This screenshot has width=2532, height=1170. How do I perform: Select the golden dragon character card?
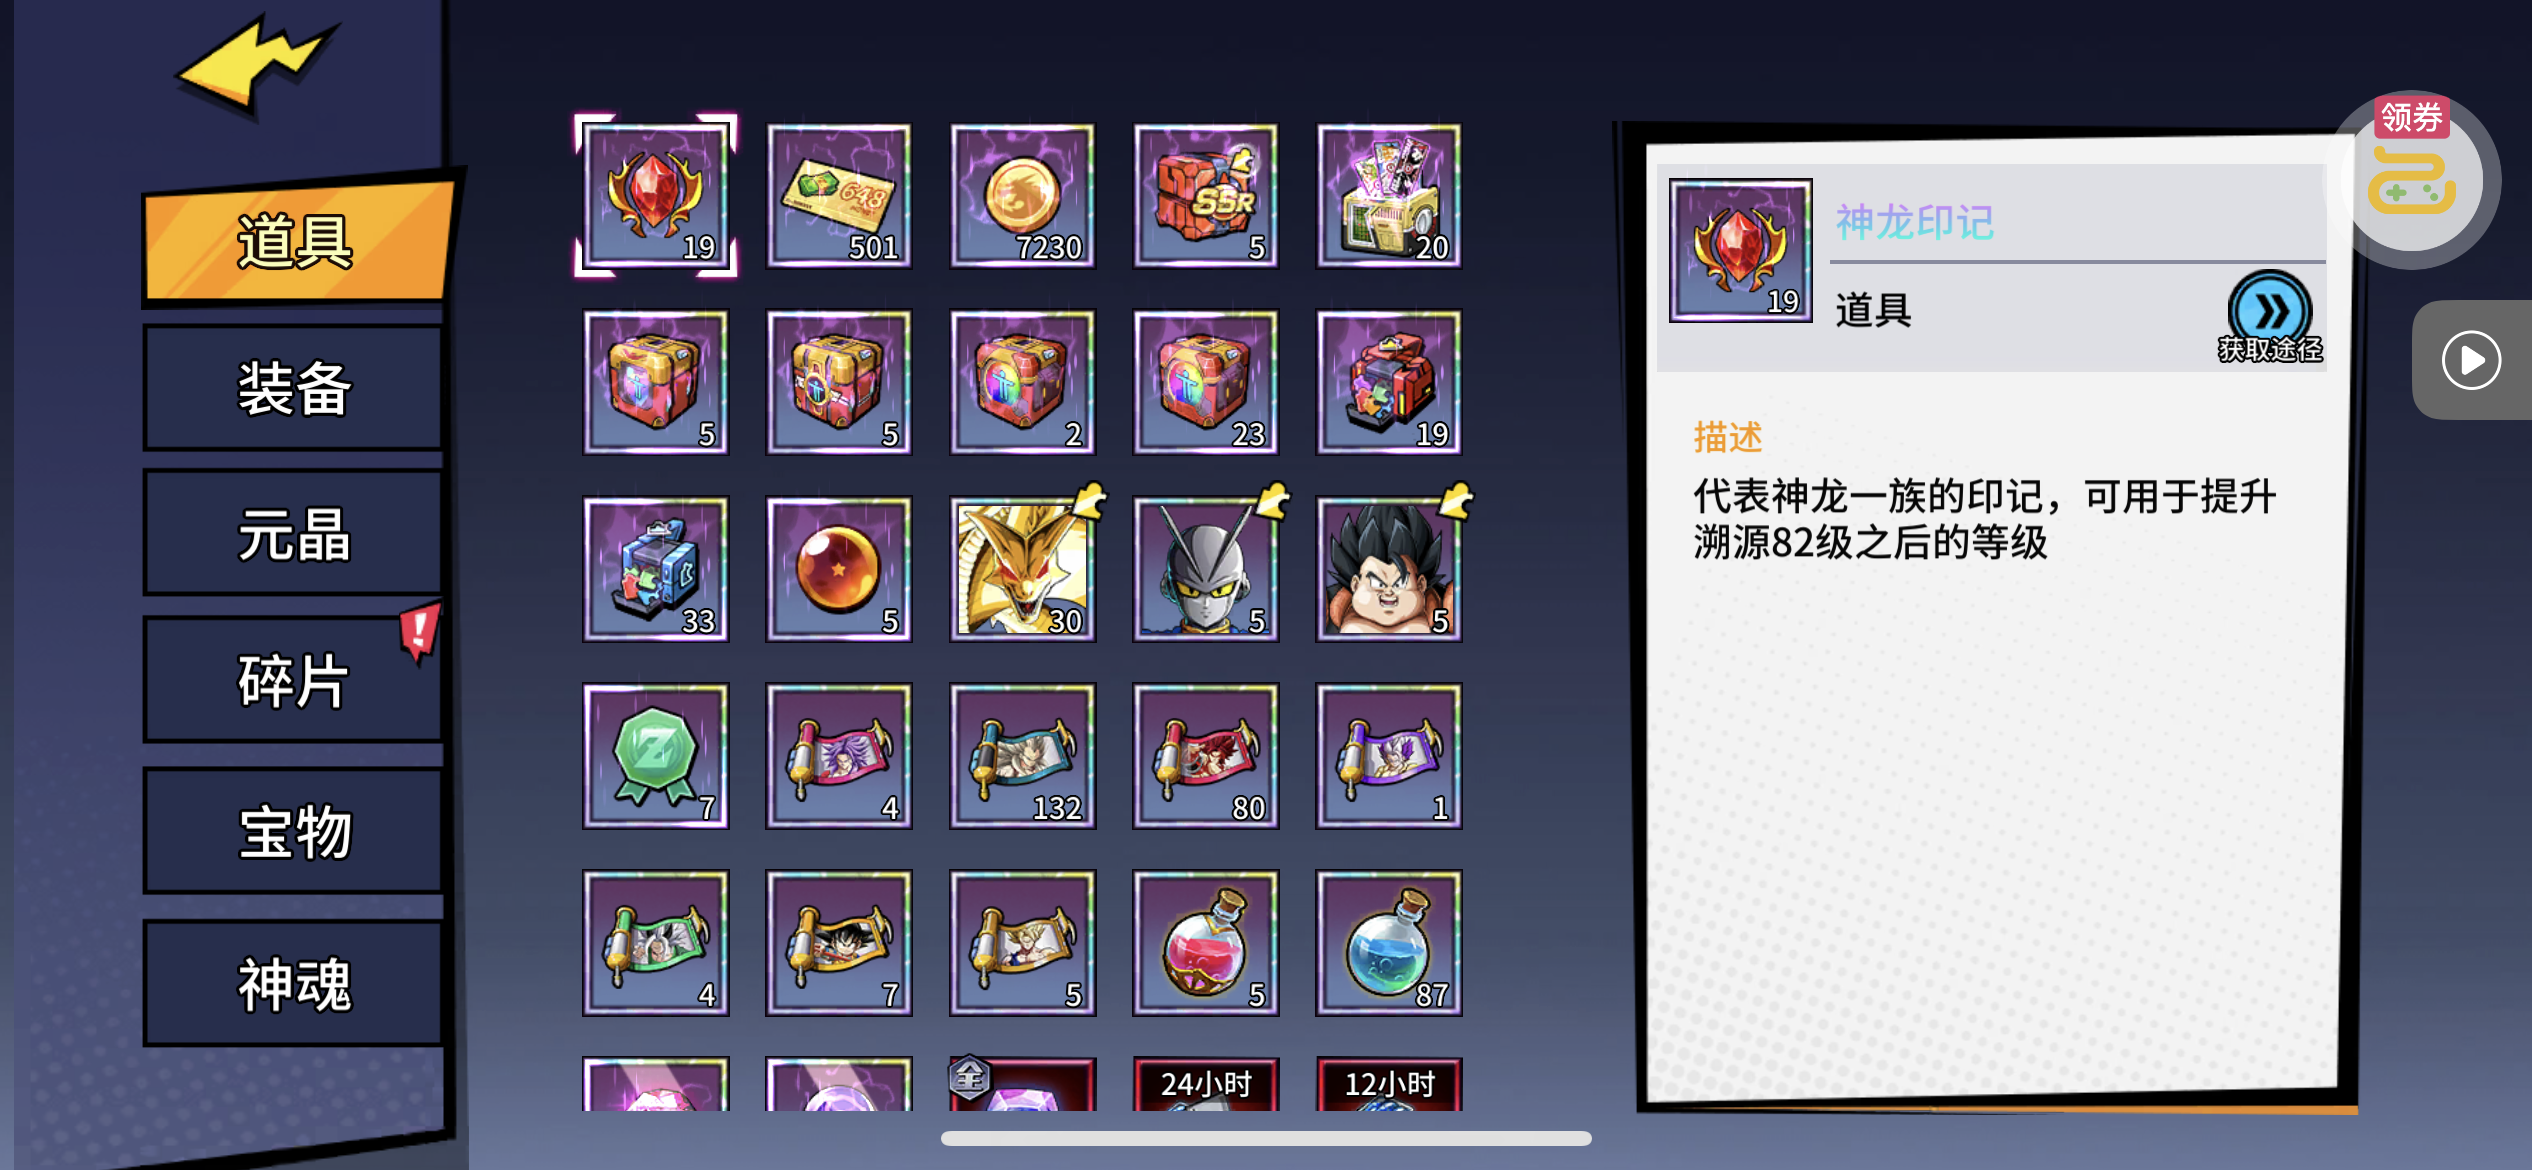click(x=1022, y=569)
